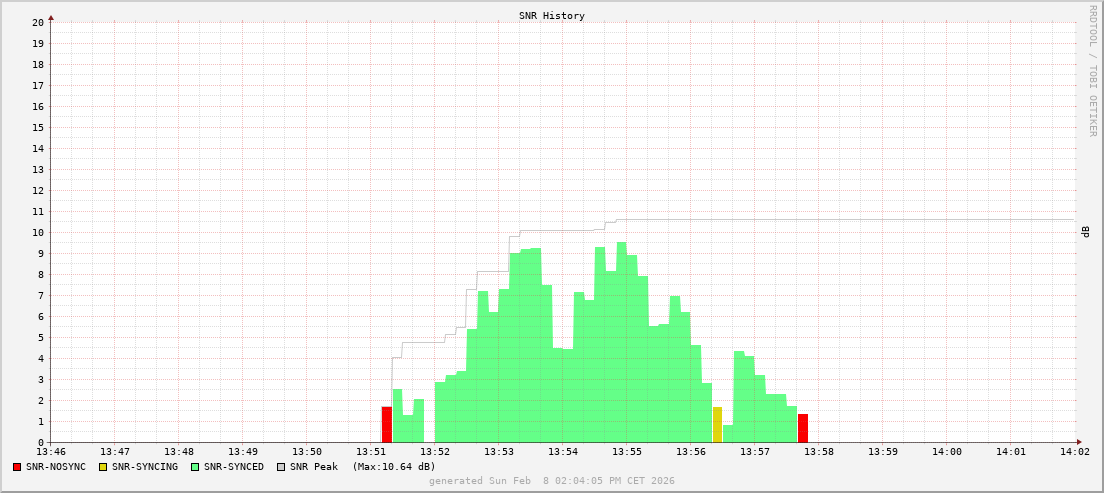Select the SNR-SYNCED legend label
1104x493 pixels.
233,467
